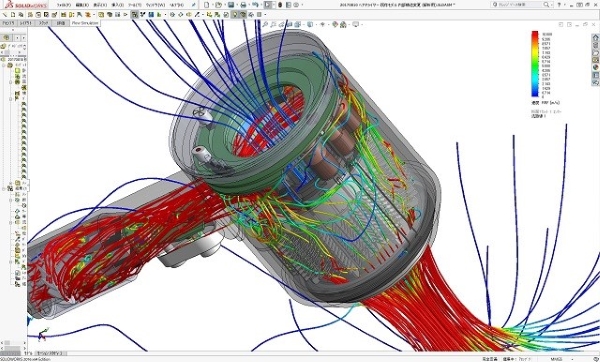Open the dropdown arrow beside the Save icon
Viewport: 600px width, 362px height.
(x=237, y=5)
